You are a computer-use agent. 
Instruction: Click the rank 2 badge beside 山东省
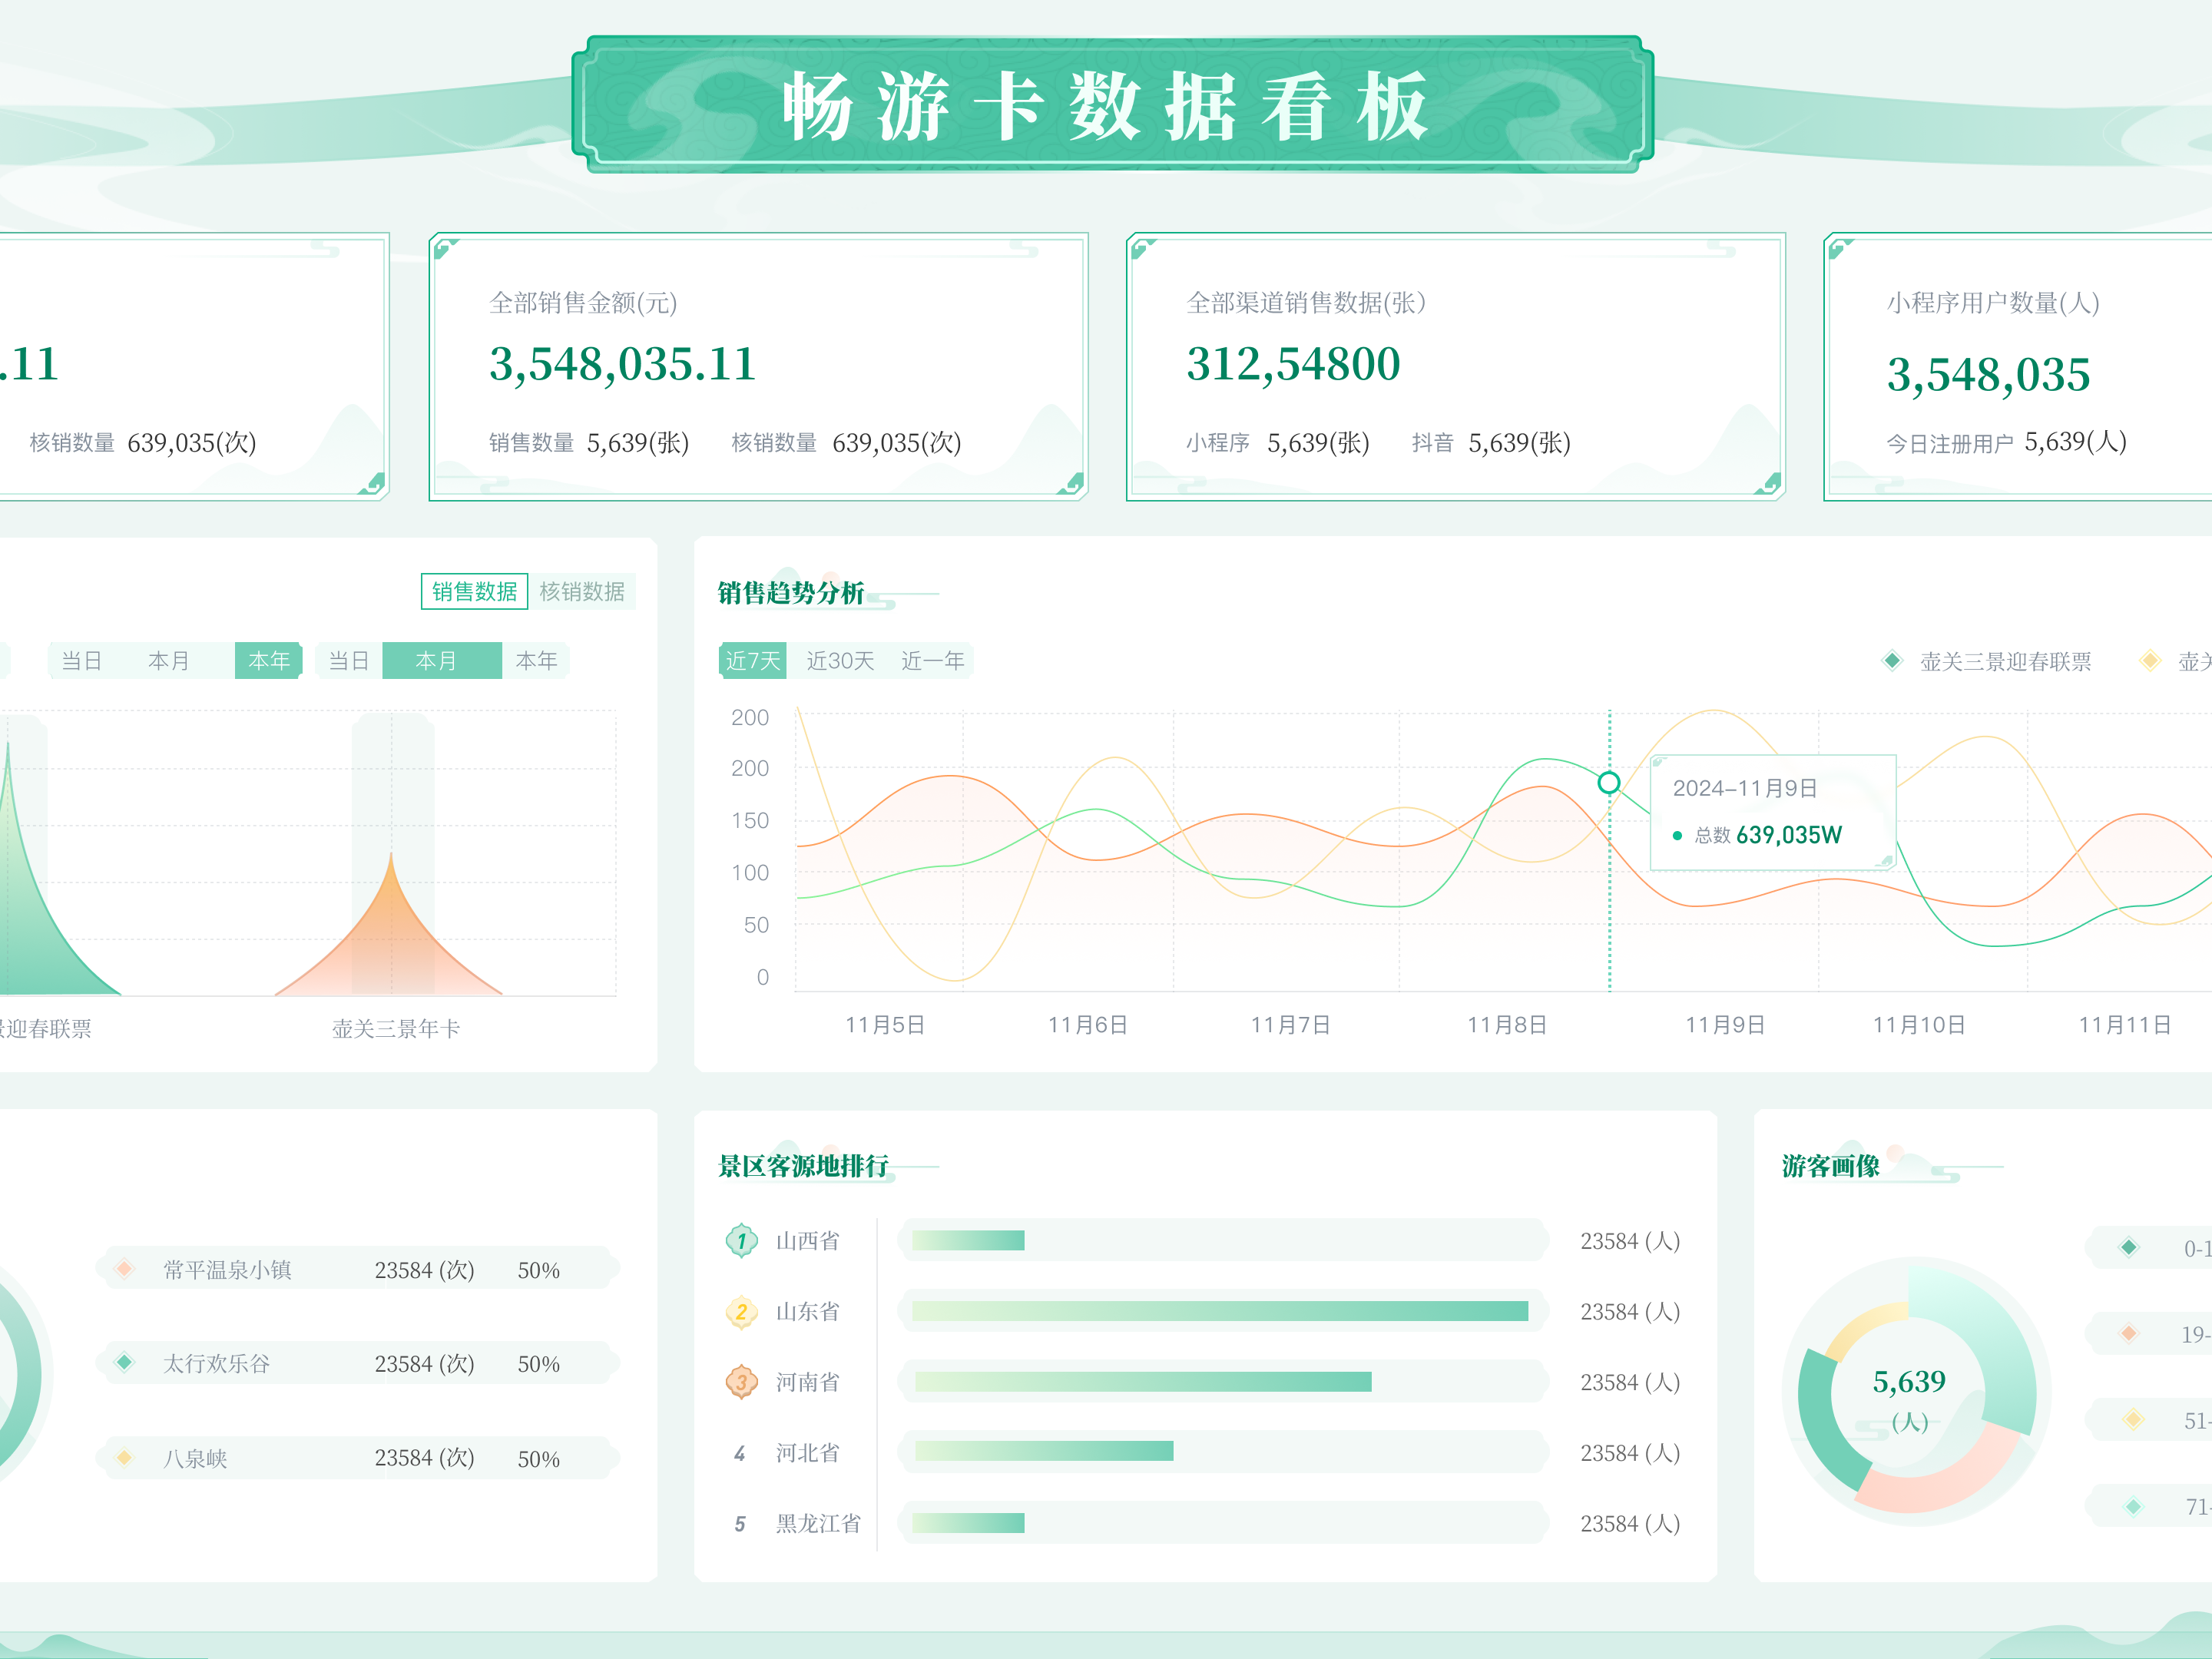pyautogui.click(x=741, y=1311)
